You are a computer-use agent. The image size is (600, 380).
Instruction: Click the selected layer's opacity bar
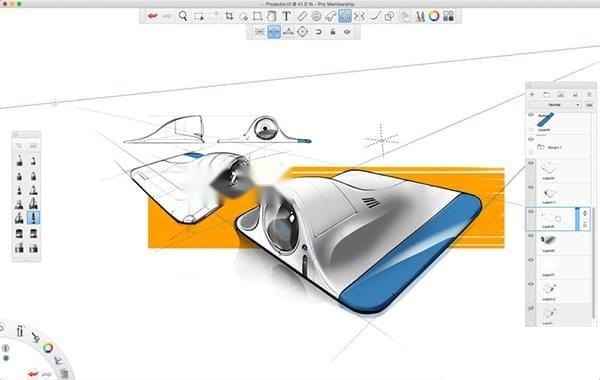pyautogui.click(x=577, y=219)
